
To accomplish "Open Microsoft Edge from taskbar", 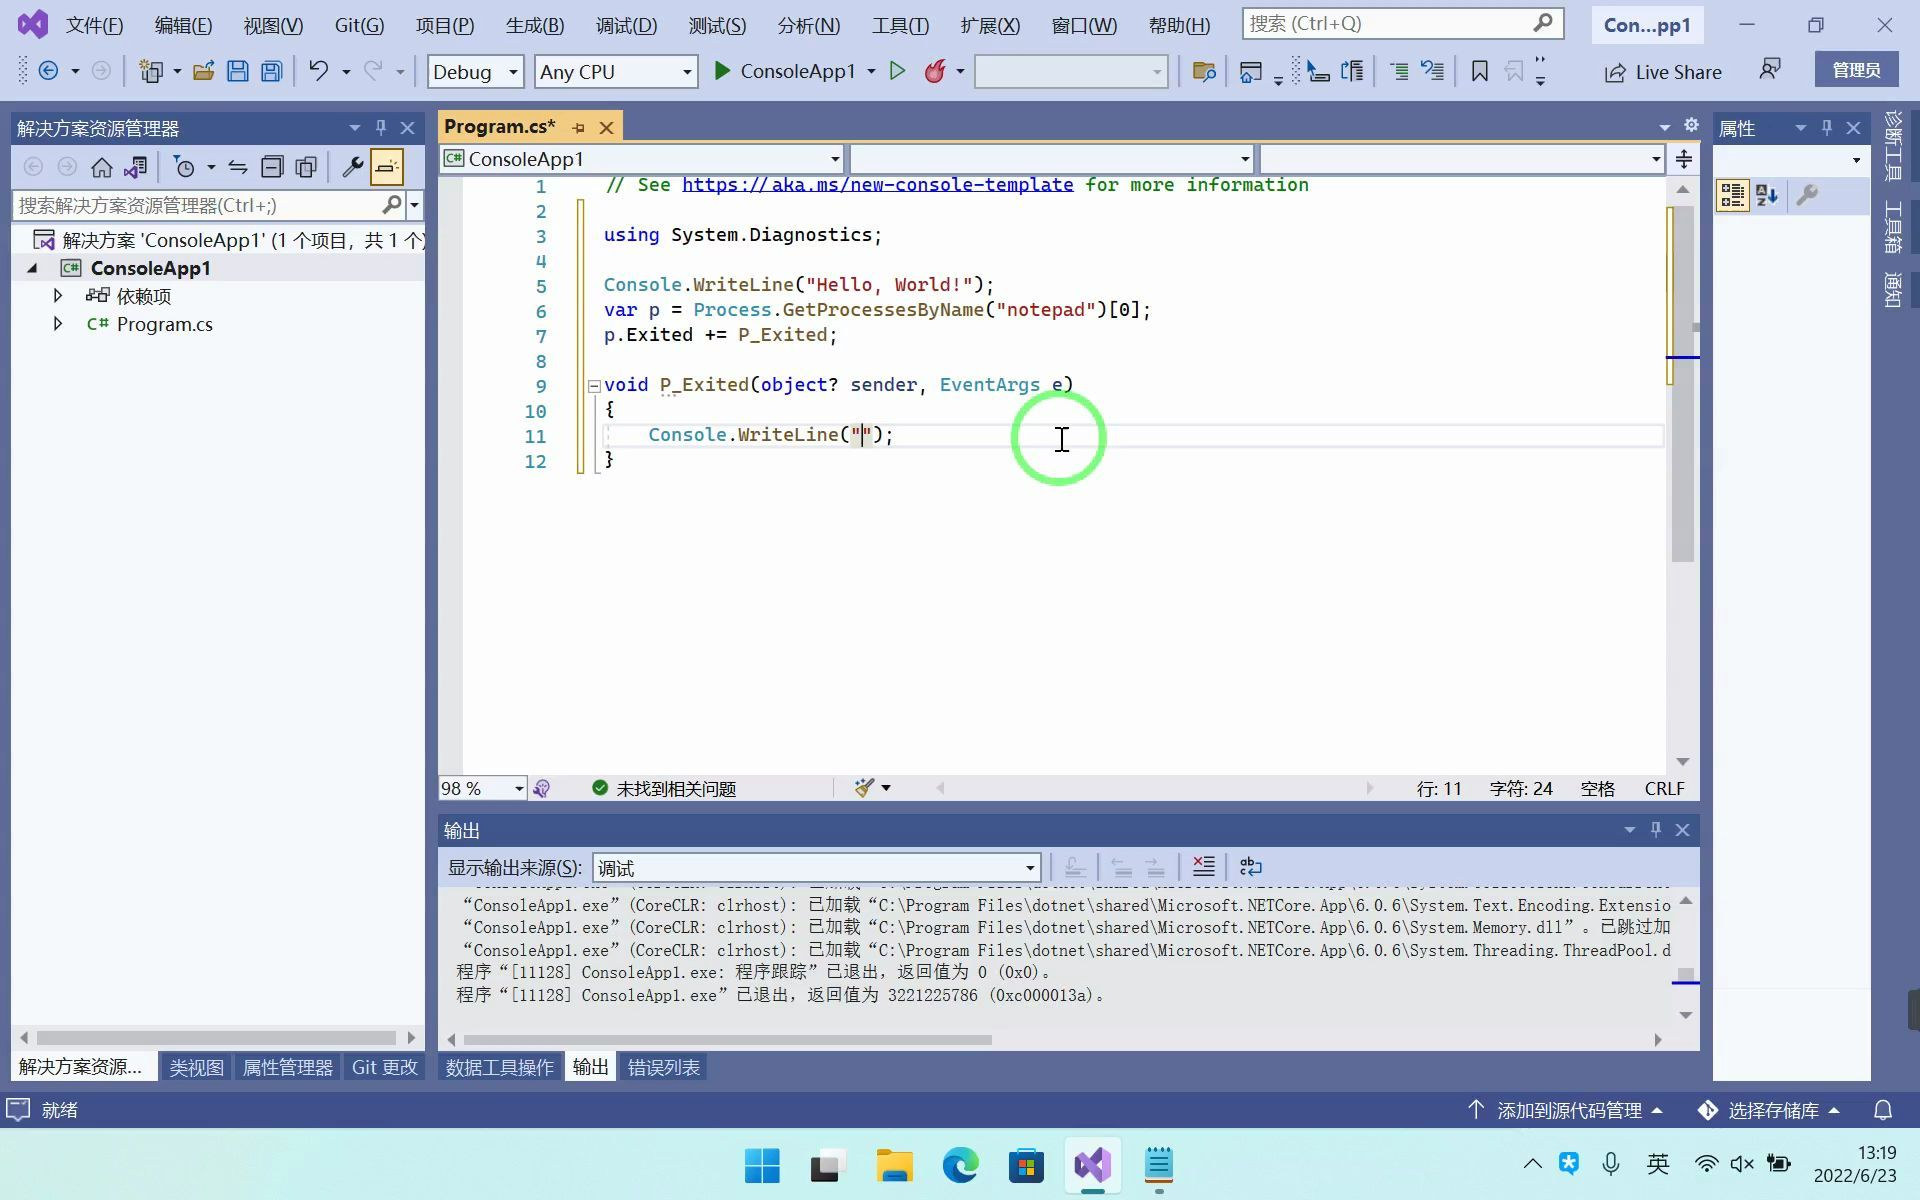I will (x=960, y=1165).
